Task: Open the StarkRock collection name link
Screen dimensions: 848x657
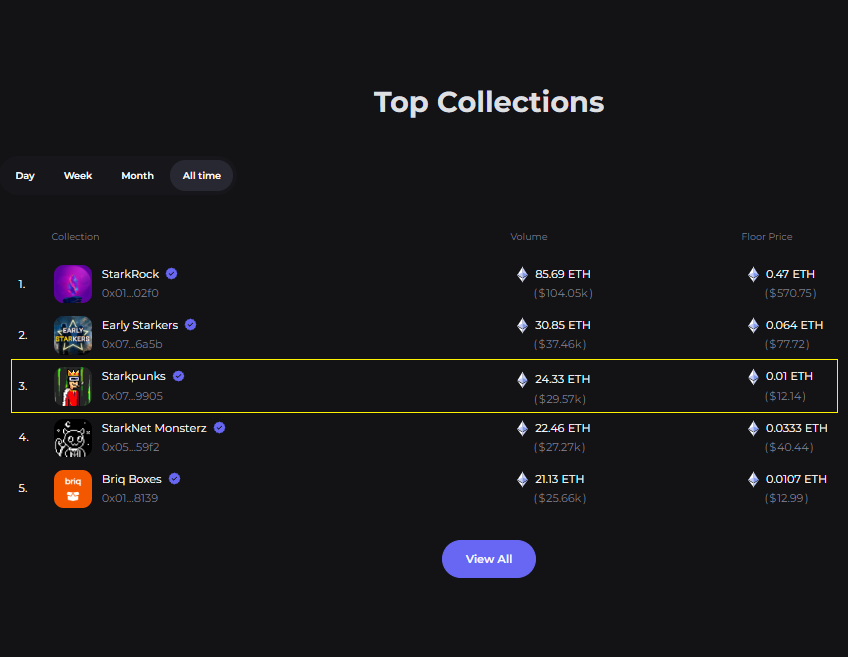Action: (130, 274)
